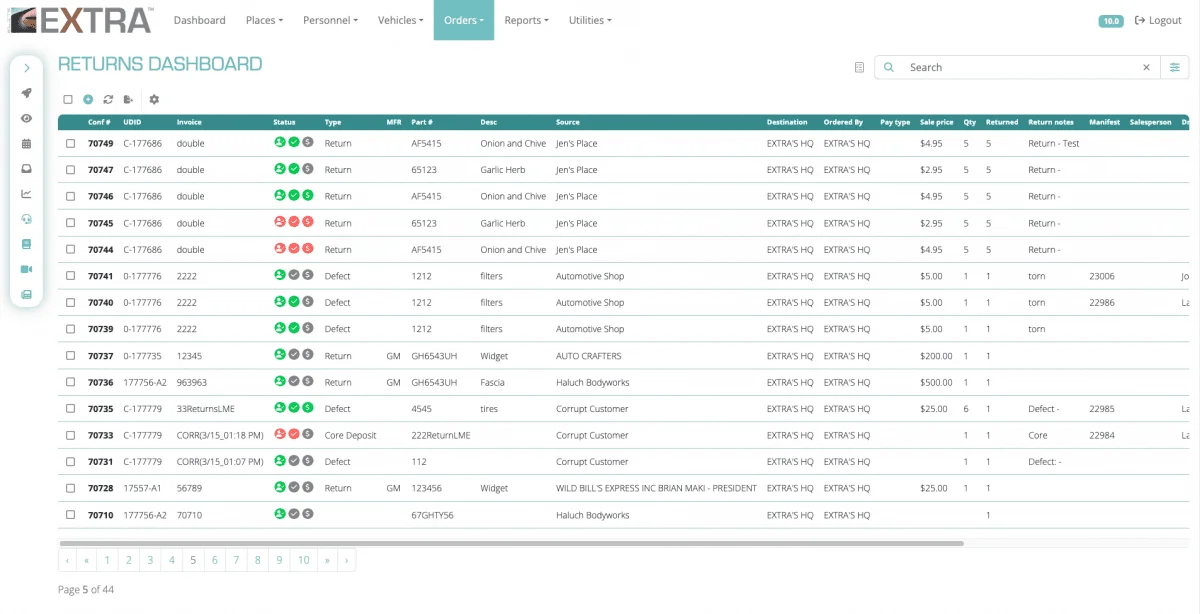Click the horizontal scrollbar under the table

[511, 543]
